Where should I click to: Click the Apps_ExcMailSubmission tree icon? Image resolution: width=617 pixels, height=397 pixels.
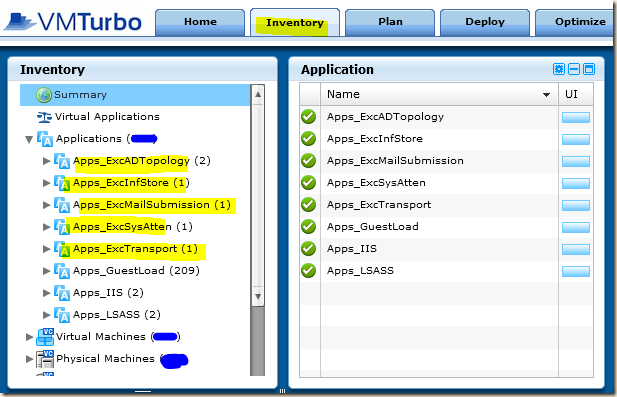click(x=62, y=205)
